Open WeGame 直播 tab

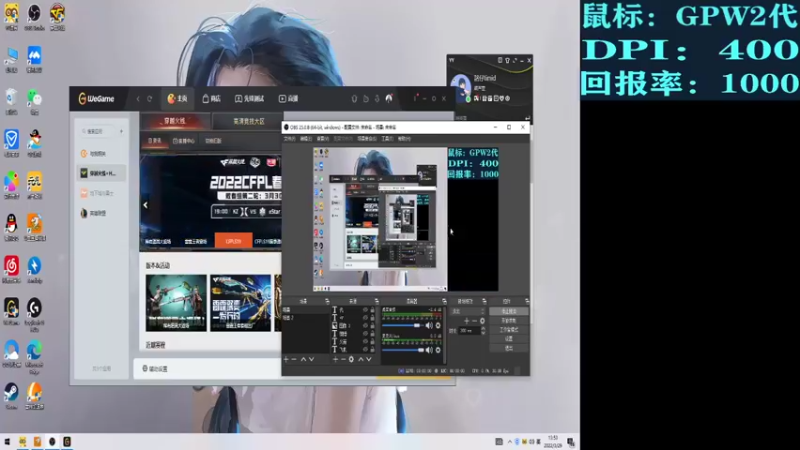pyautogui.click(x=288, y=98)
